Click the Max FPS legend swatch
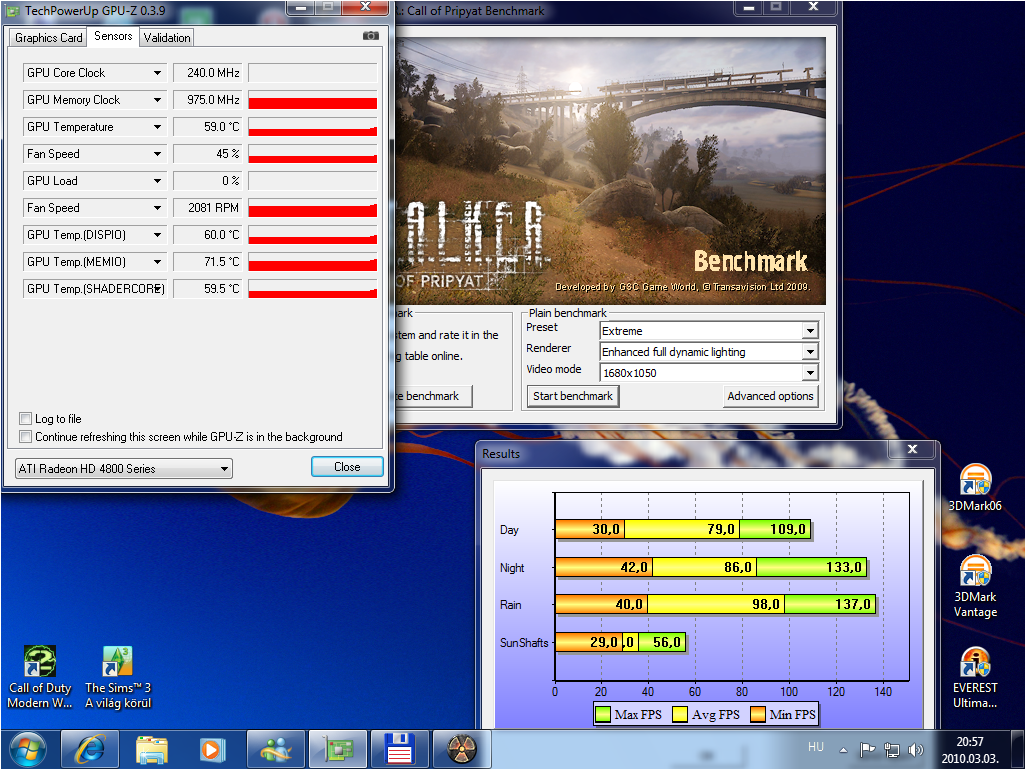This screenshot has width=1026, height=770. 603,714
